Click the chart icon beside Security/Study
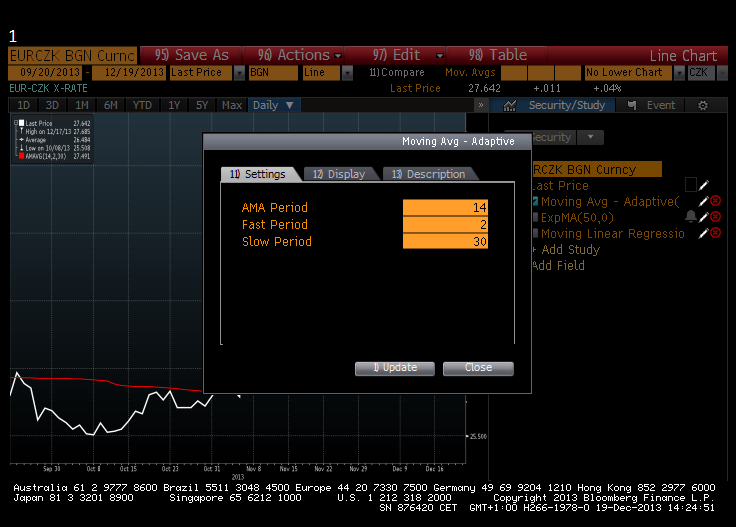 coord(510,106)
